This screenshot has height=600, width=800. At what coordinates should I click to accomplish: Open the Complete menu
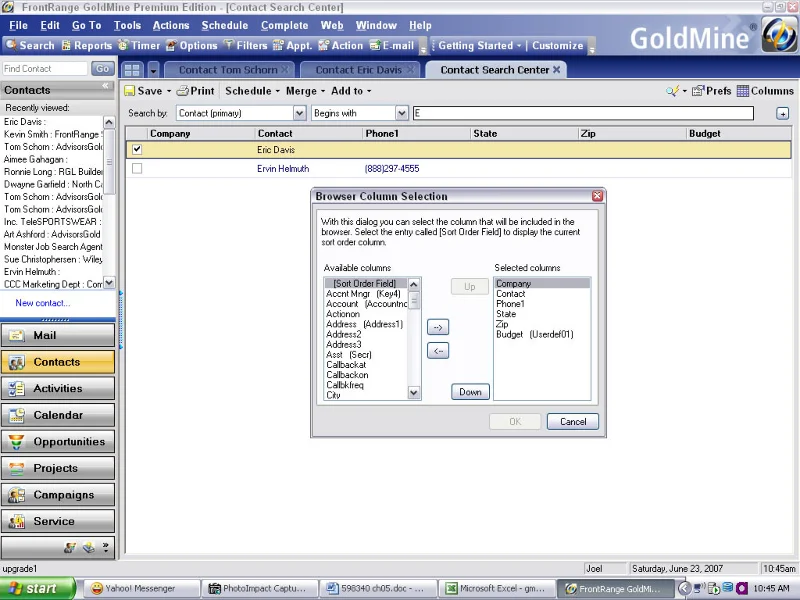point(284,25)
